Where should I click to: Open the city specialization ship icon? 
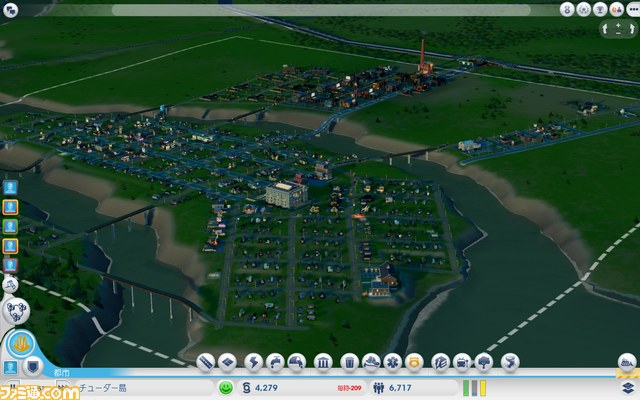(x=628, y=362)
